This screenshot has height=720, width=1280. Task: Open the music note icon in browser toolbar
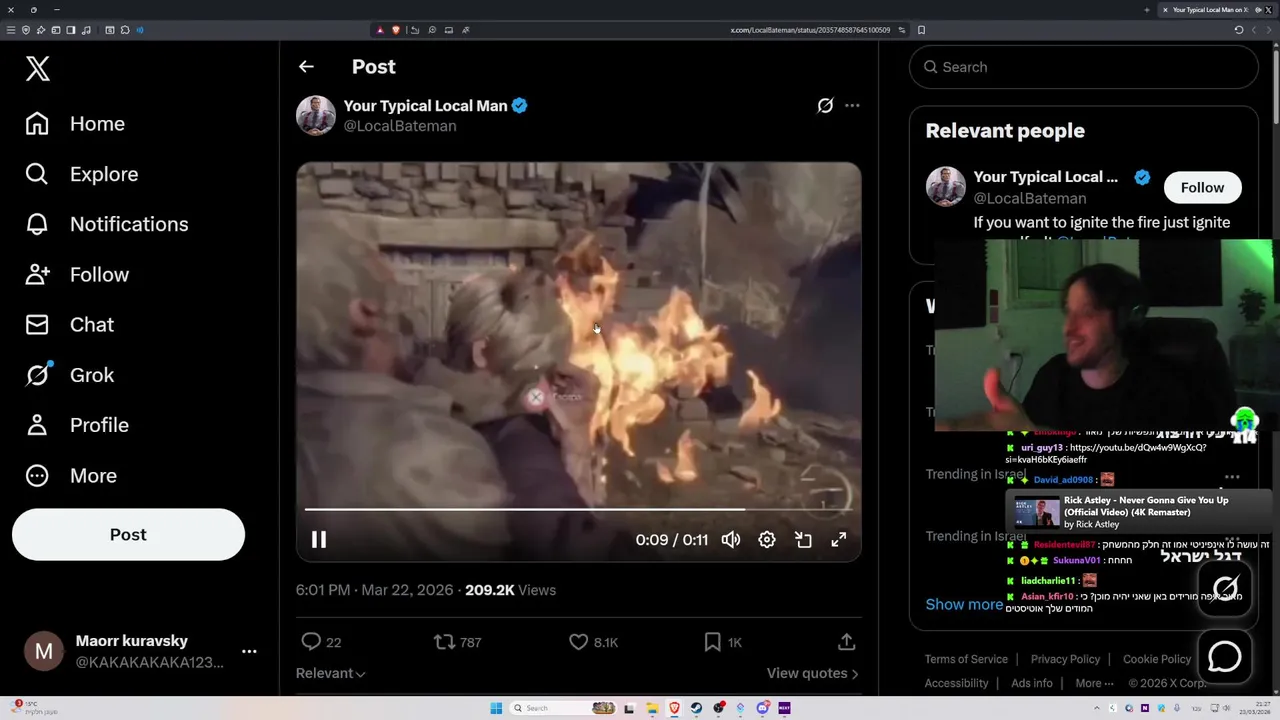[86, 30]
